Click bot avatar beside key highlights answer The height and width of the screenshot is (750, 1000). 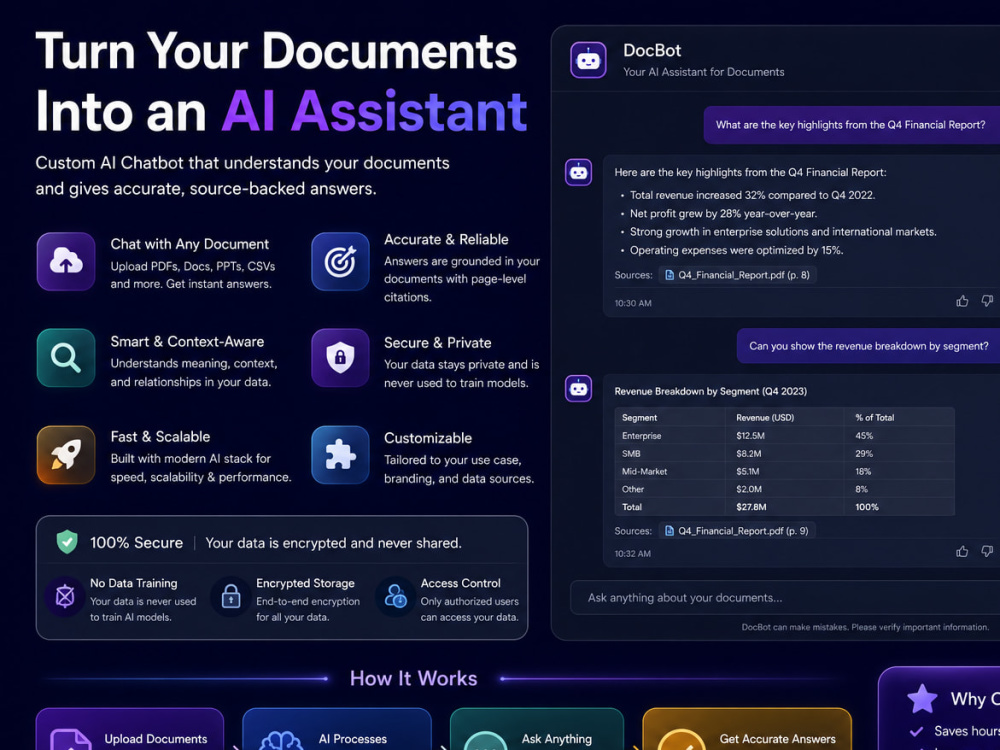578,172
